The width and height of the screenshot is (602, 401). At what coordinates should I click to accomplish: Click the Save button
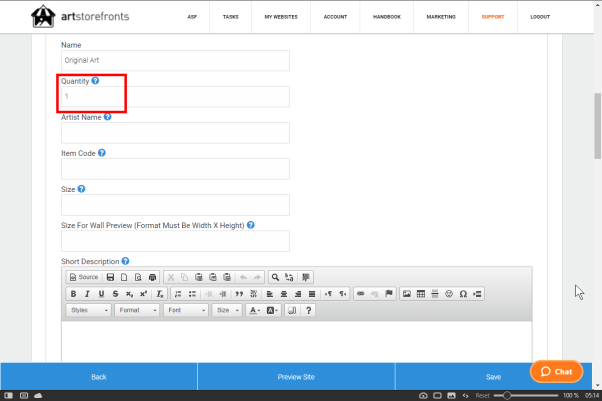(493, 377)
